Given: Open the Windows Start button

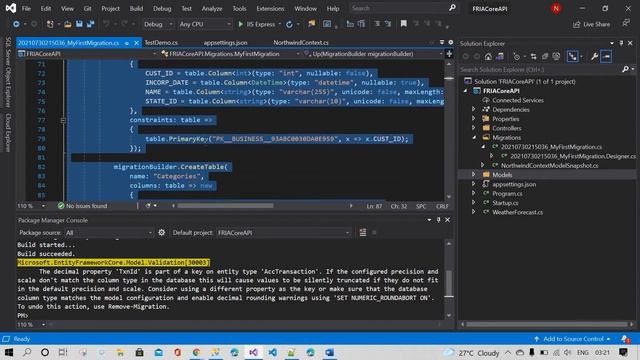Looking at the screenshot, I should (9, 352).
